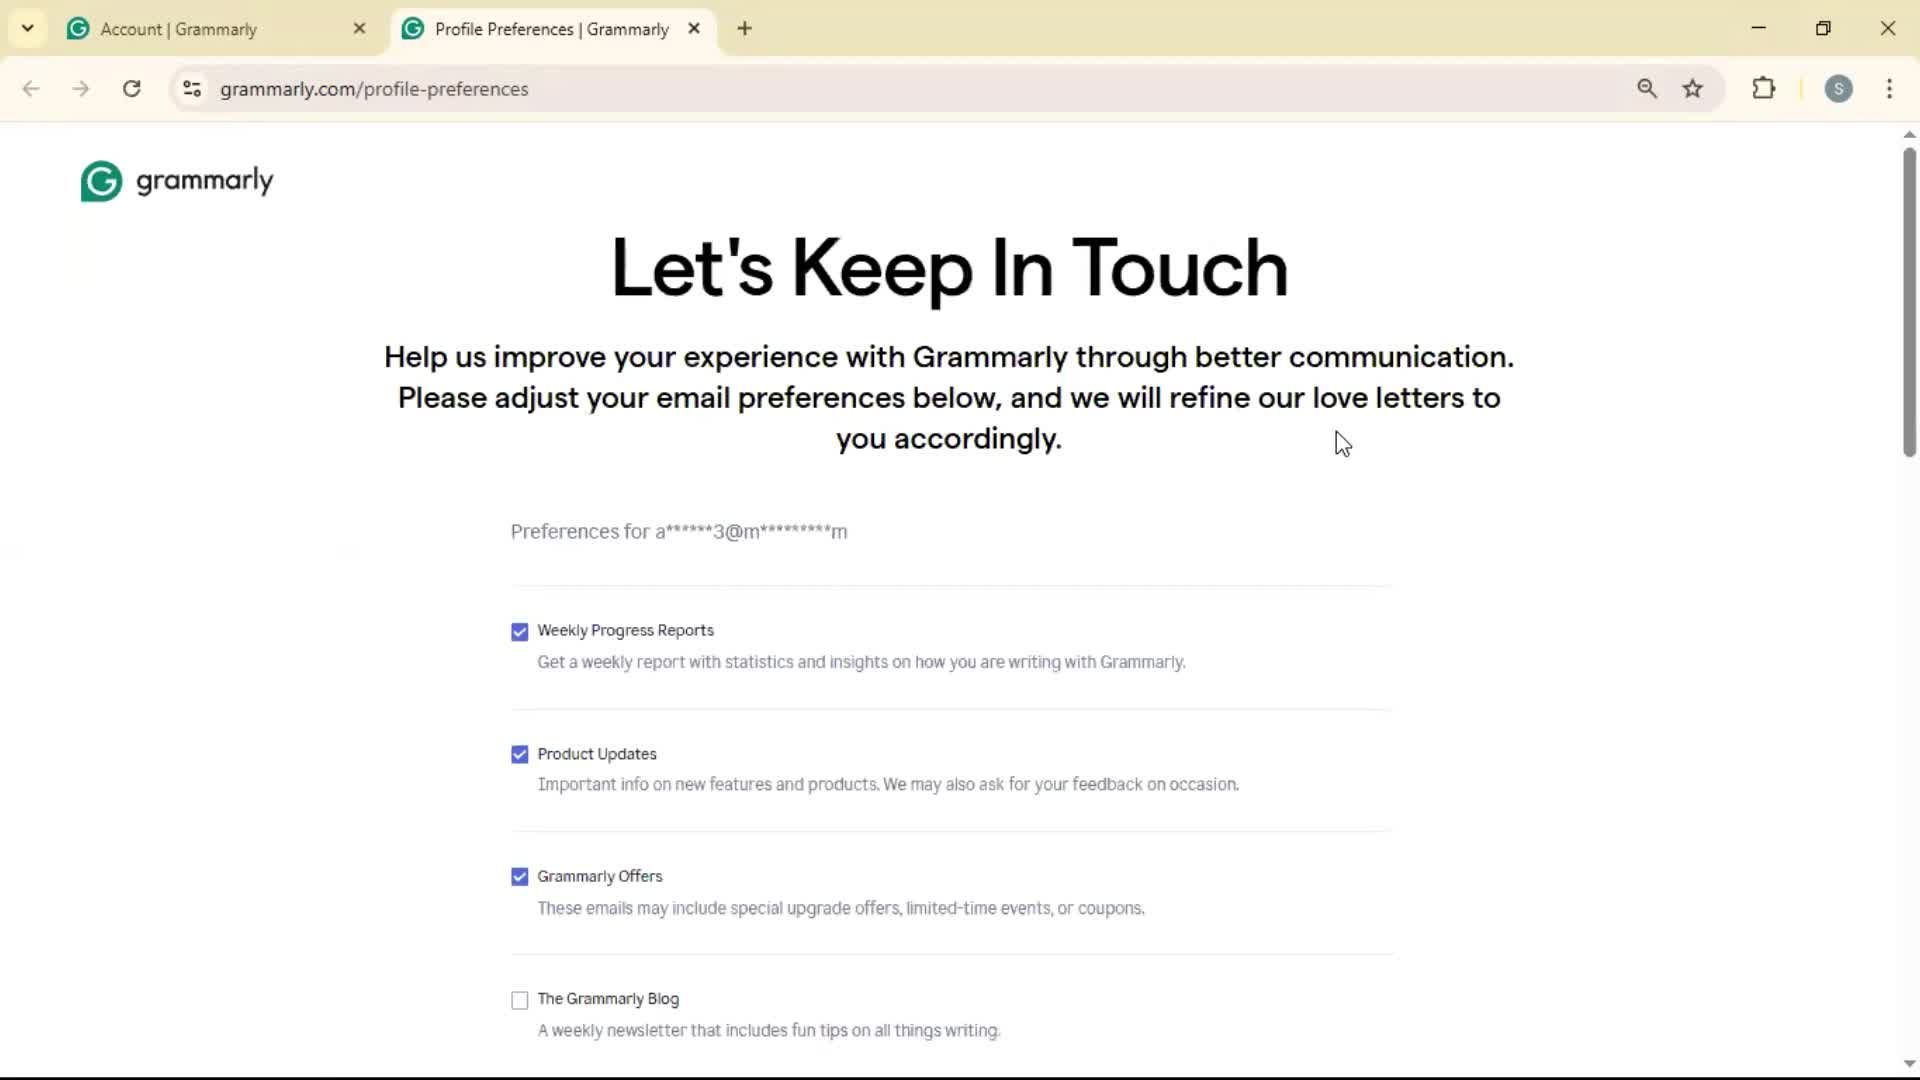
Task: Click the Grammarly logo
Action: pyautogui.click(x=177, y=181)
